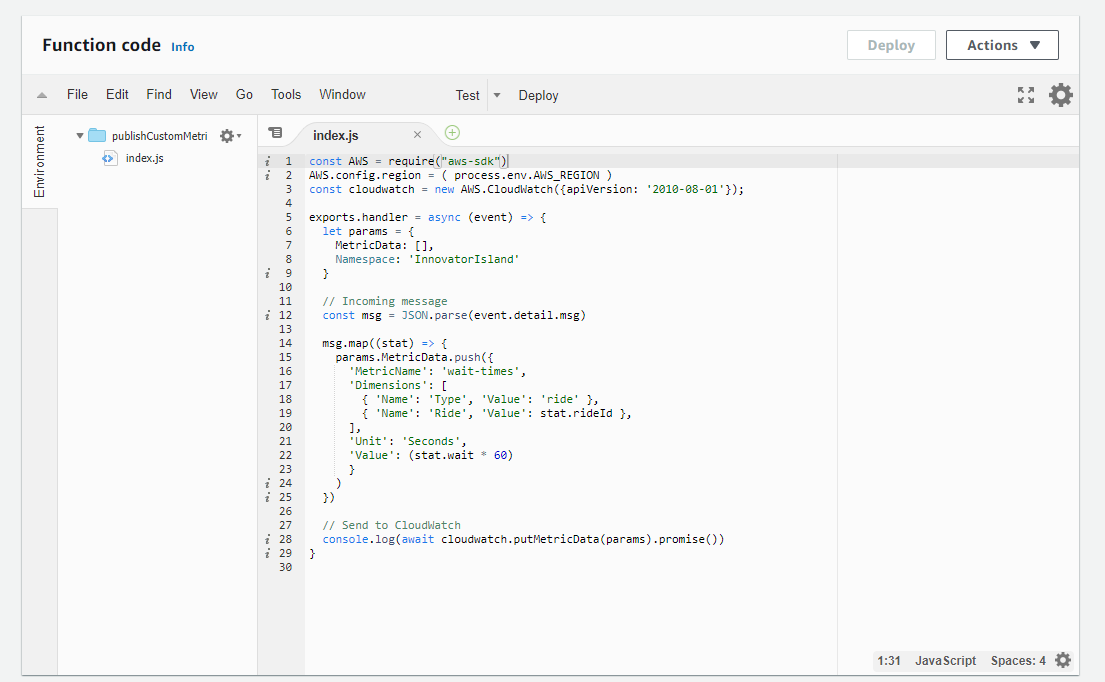Viewport: 1105px width, 682px height.
Task: Close the index.js tab
Action: (x=417, y=135)
